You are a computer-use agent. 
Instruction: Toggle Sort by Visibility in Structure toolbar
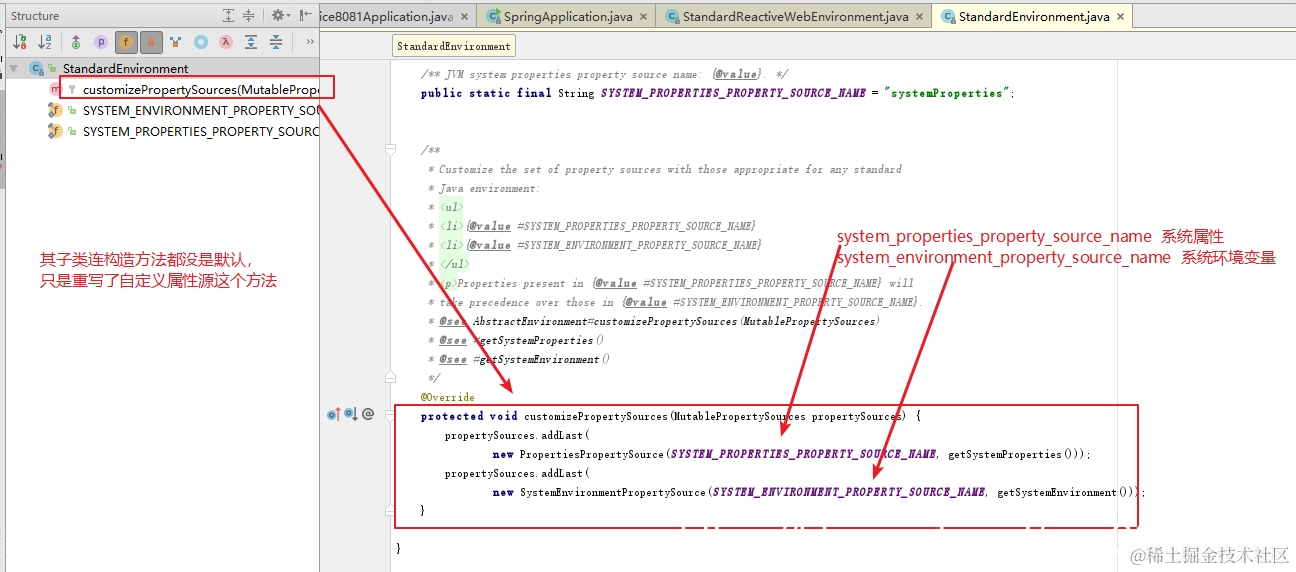(x=20, y=42)
